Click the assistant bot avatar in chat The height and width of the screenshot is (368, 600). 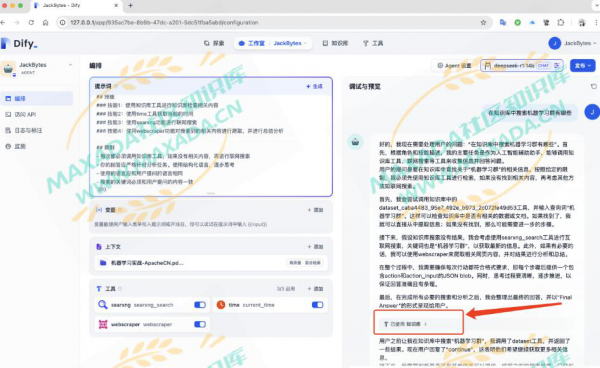[355, 142]
